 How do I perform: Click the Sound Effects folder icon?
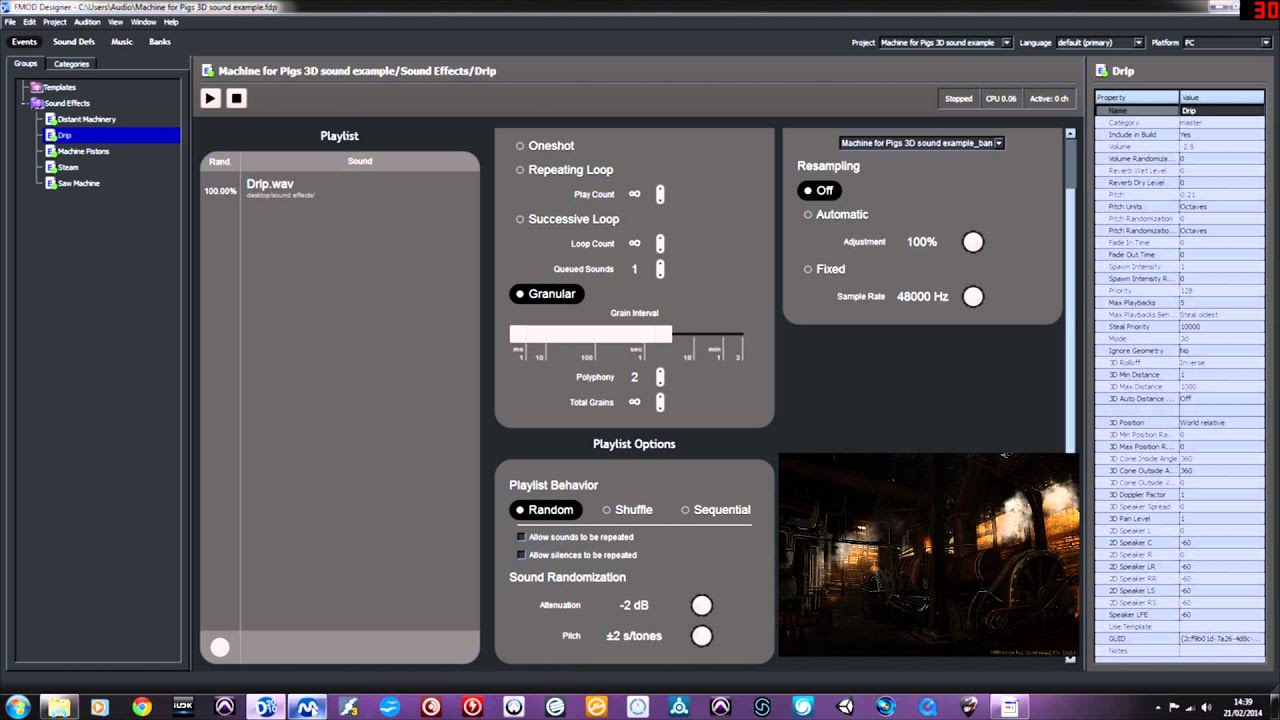click(37, 103)
